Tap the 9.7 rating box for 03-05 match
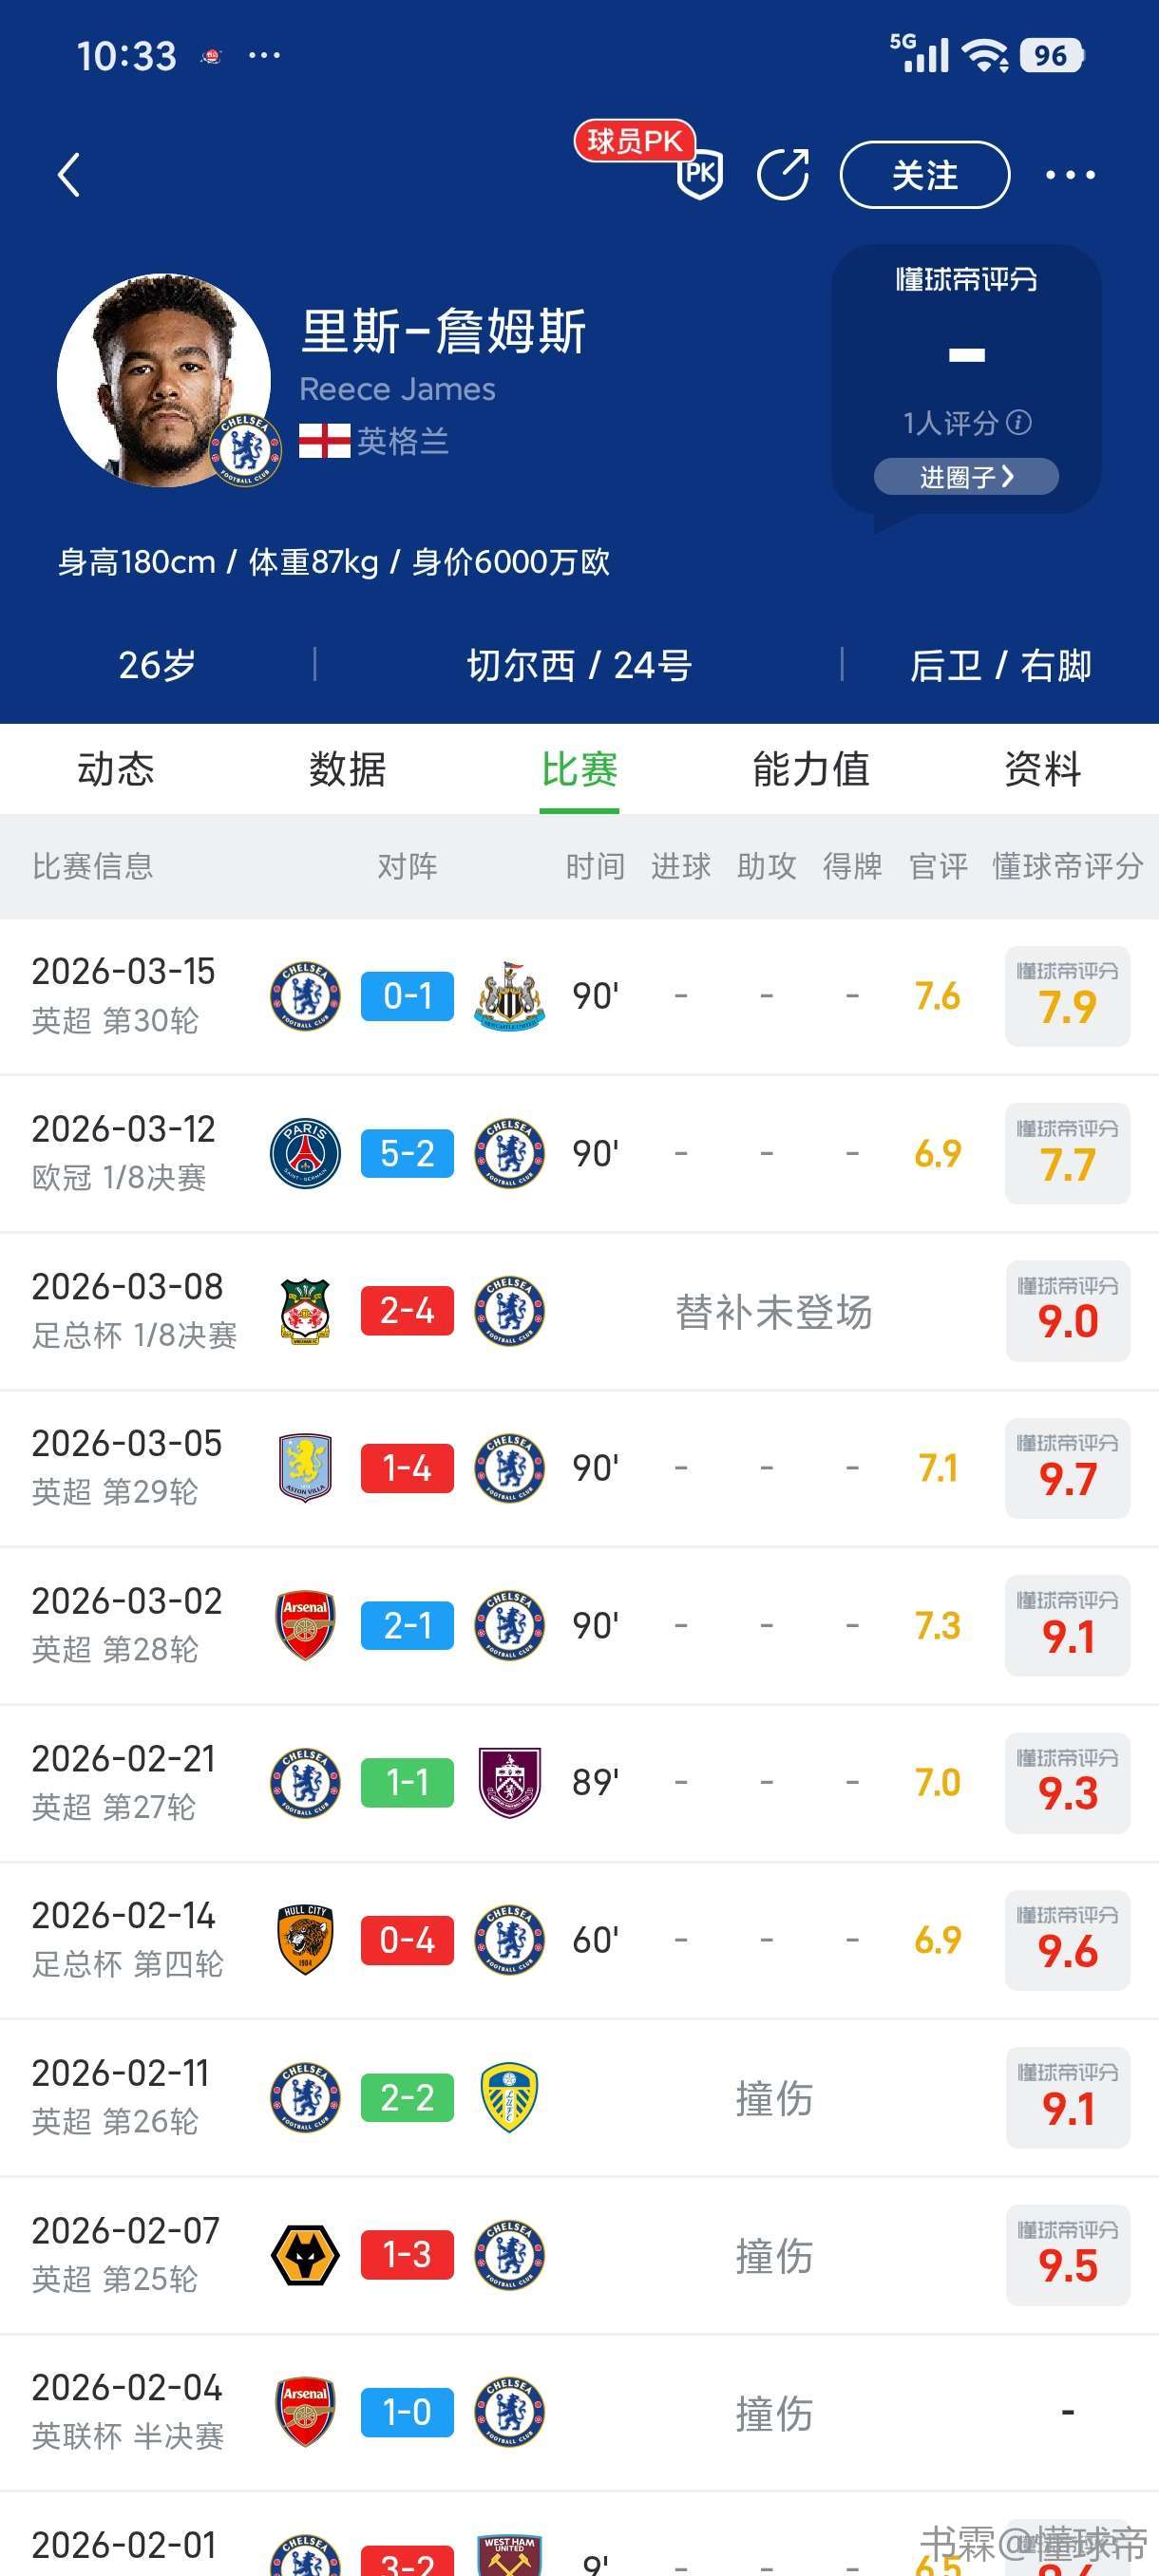Screen dimensions: 1159x2576 point(1067,1468)
